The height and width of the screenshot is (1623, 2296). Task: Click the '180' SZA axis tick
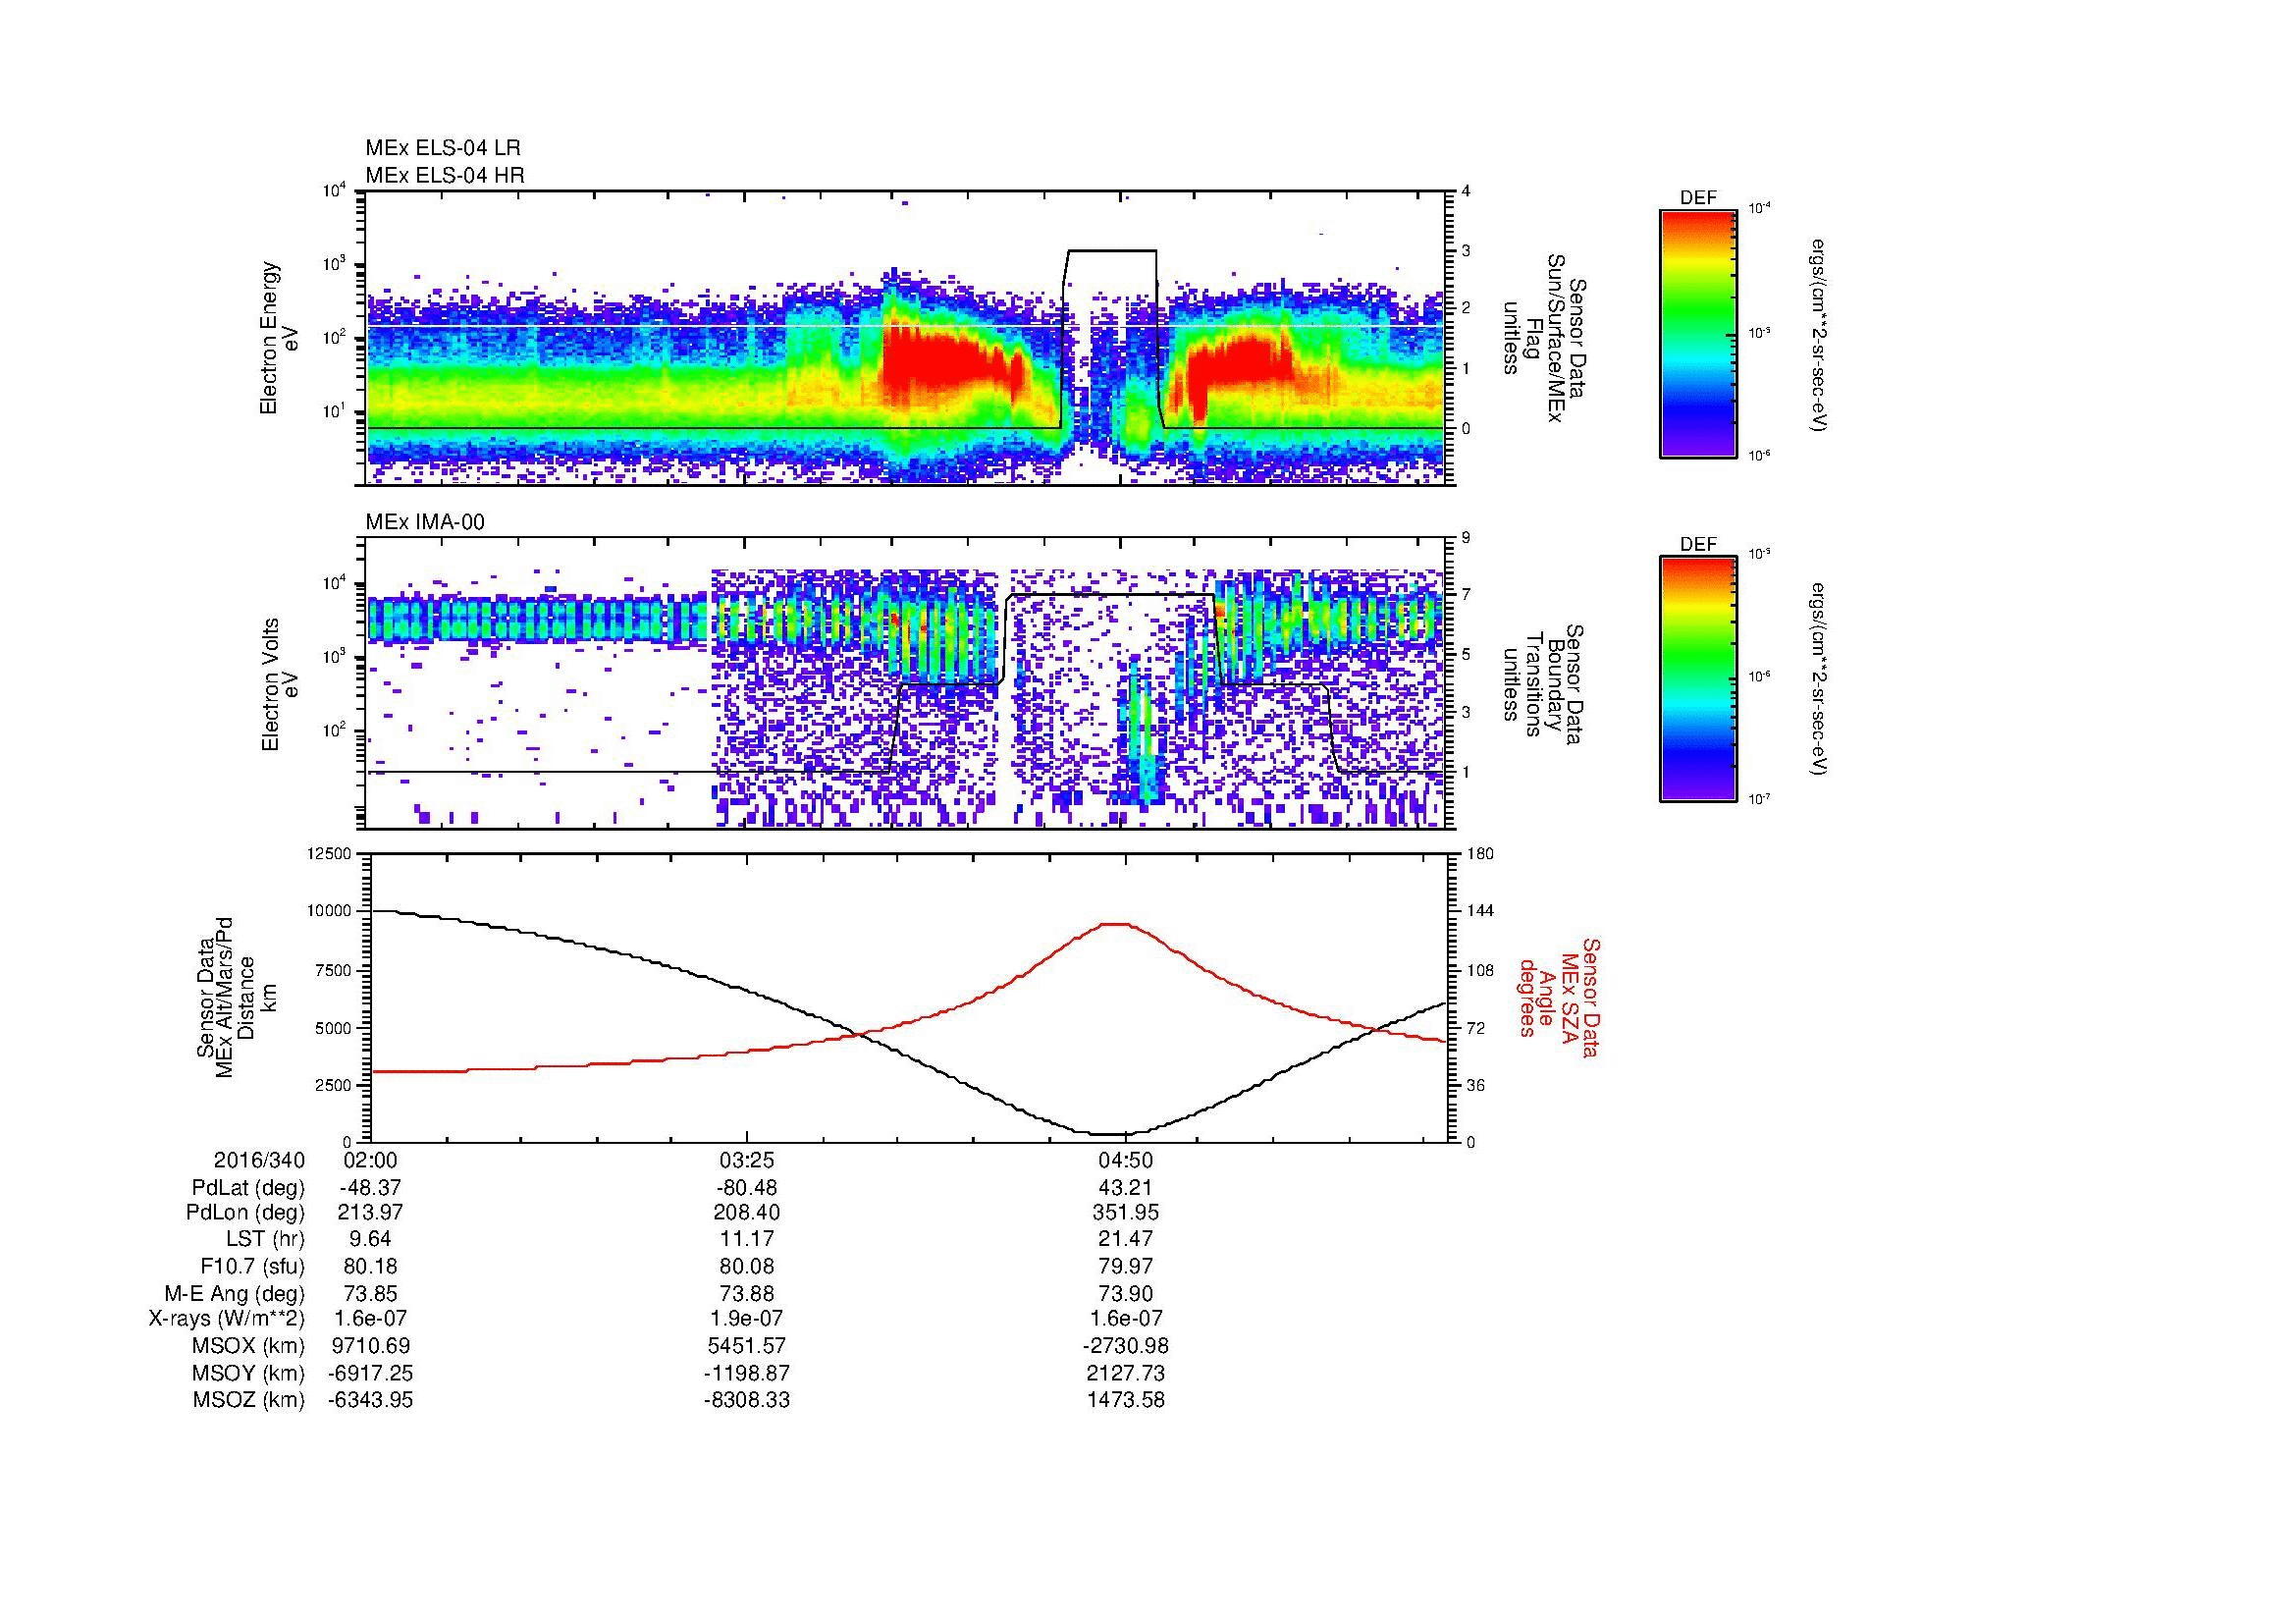[1480, 853]
